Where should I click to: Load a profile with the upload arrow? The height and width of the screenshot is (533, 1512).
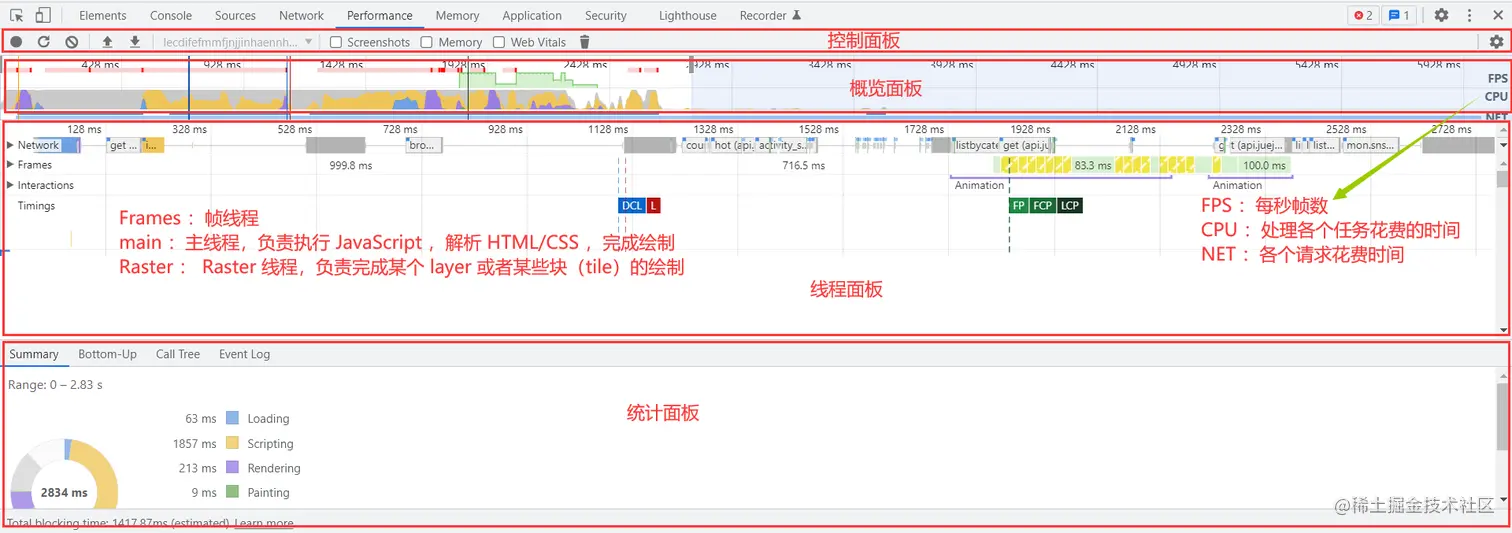coord(108,42)
